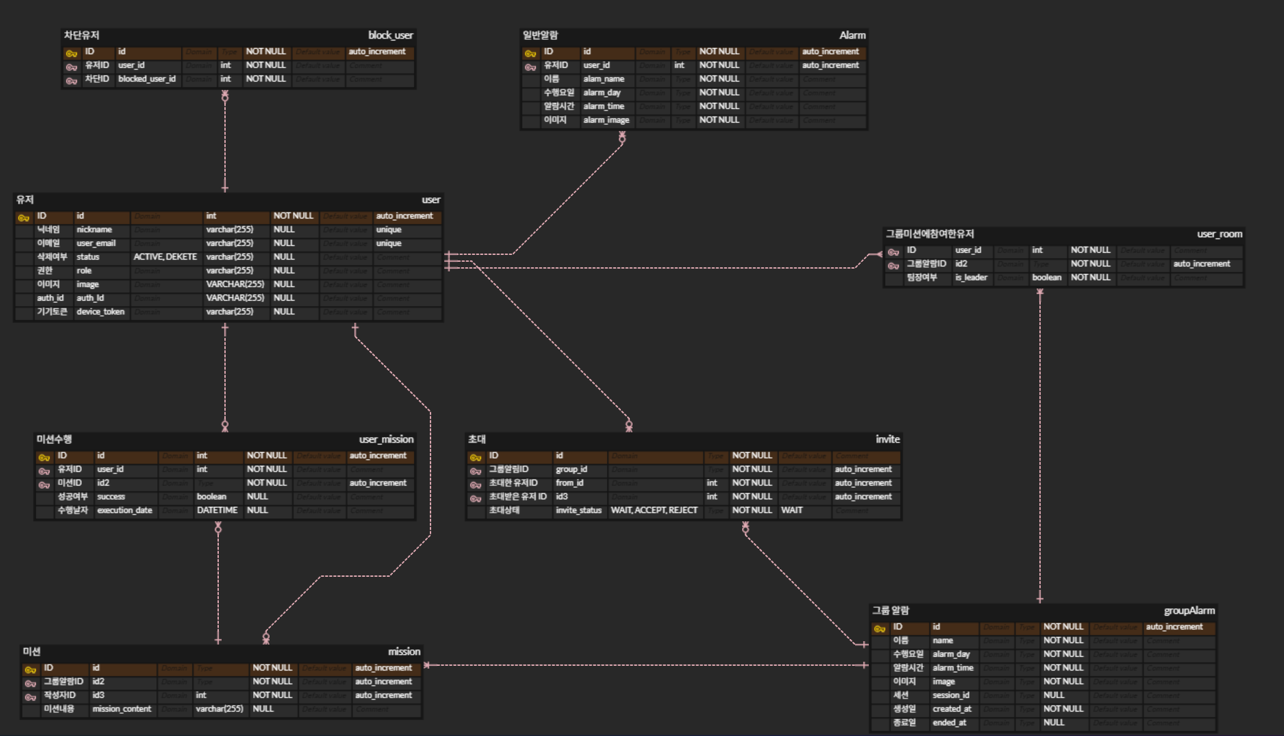This screenshot has width=1284, height=736.
Task: Click foreign key icon beside id2 in user_mission
Action: (44, 484)
